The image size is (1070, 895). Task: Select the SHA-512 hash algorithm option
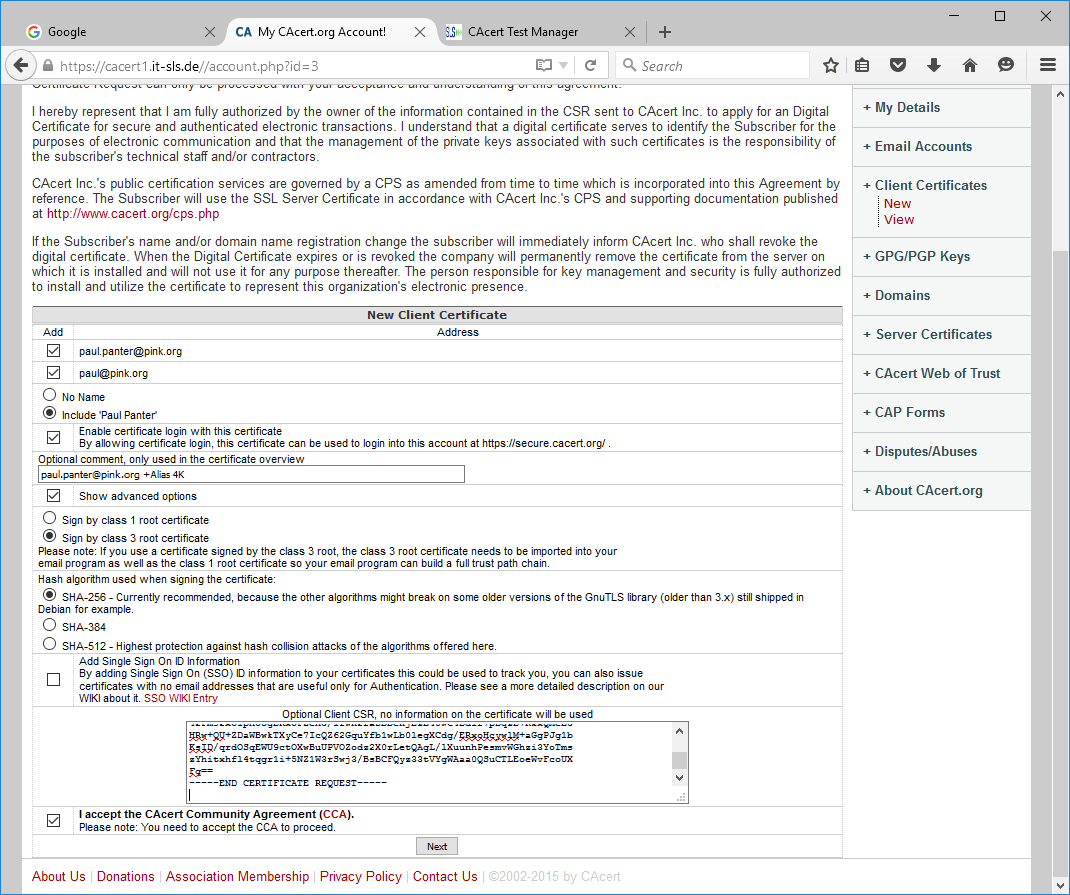[x=49, y=645]
